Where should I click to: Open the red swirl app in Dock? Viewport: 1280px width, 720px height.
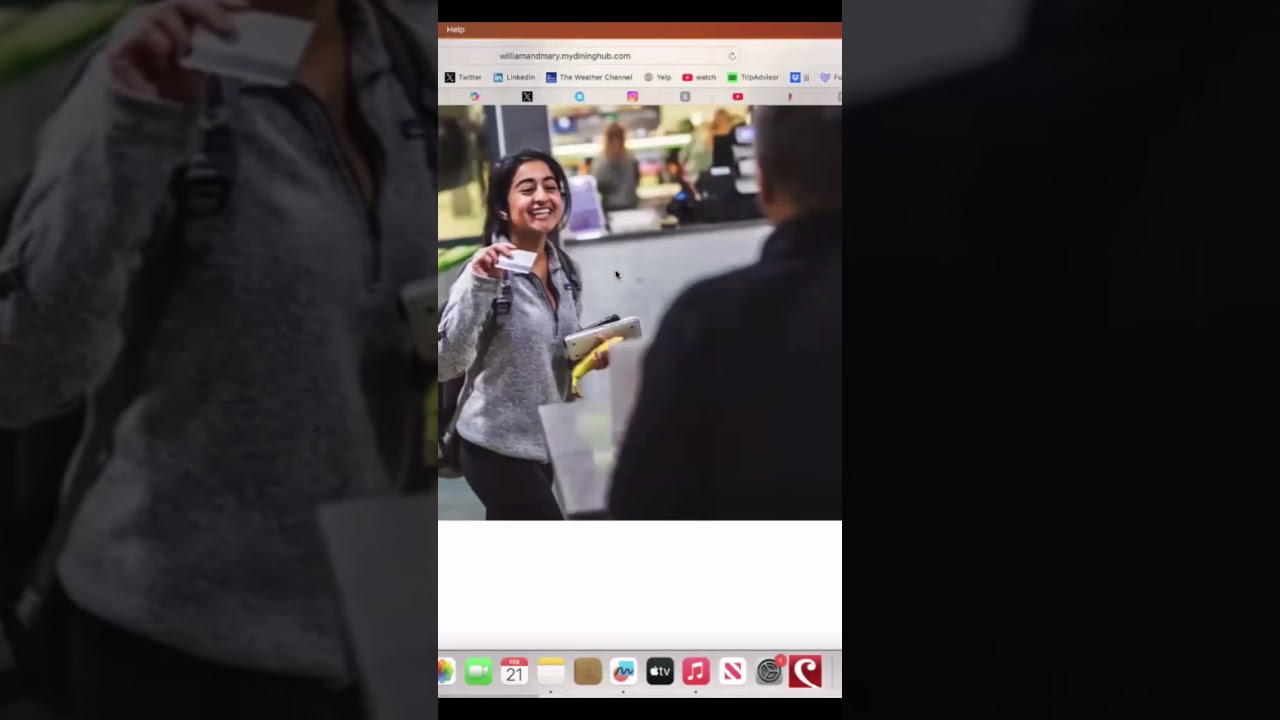click(805, 672)
